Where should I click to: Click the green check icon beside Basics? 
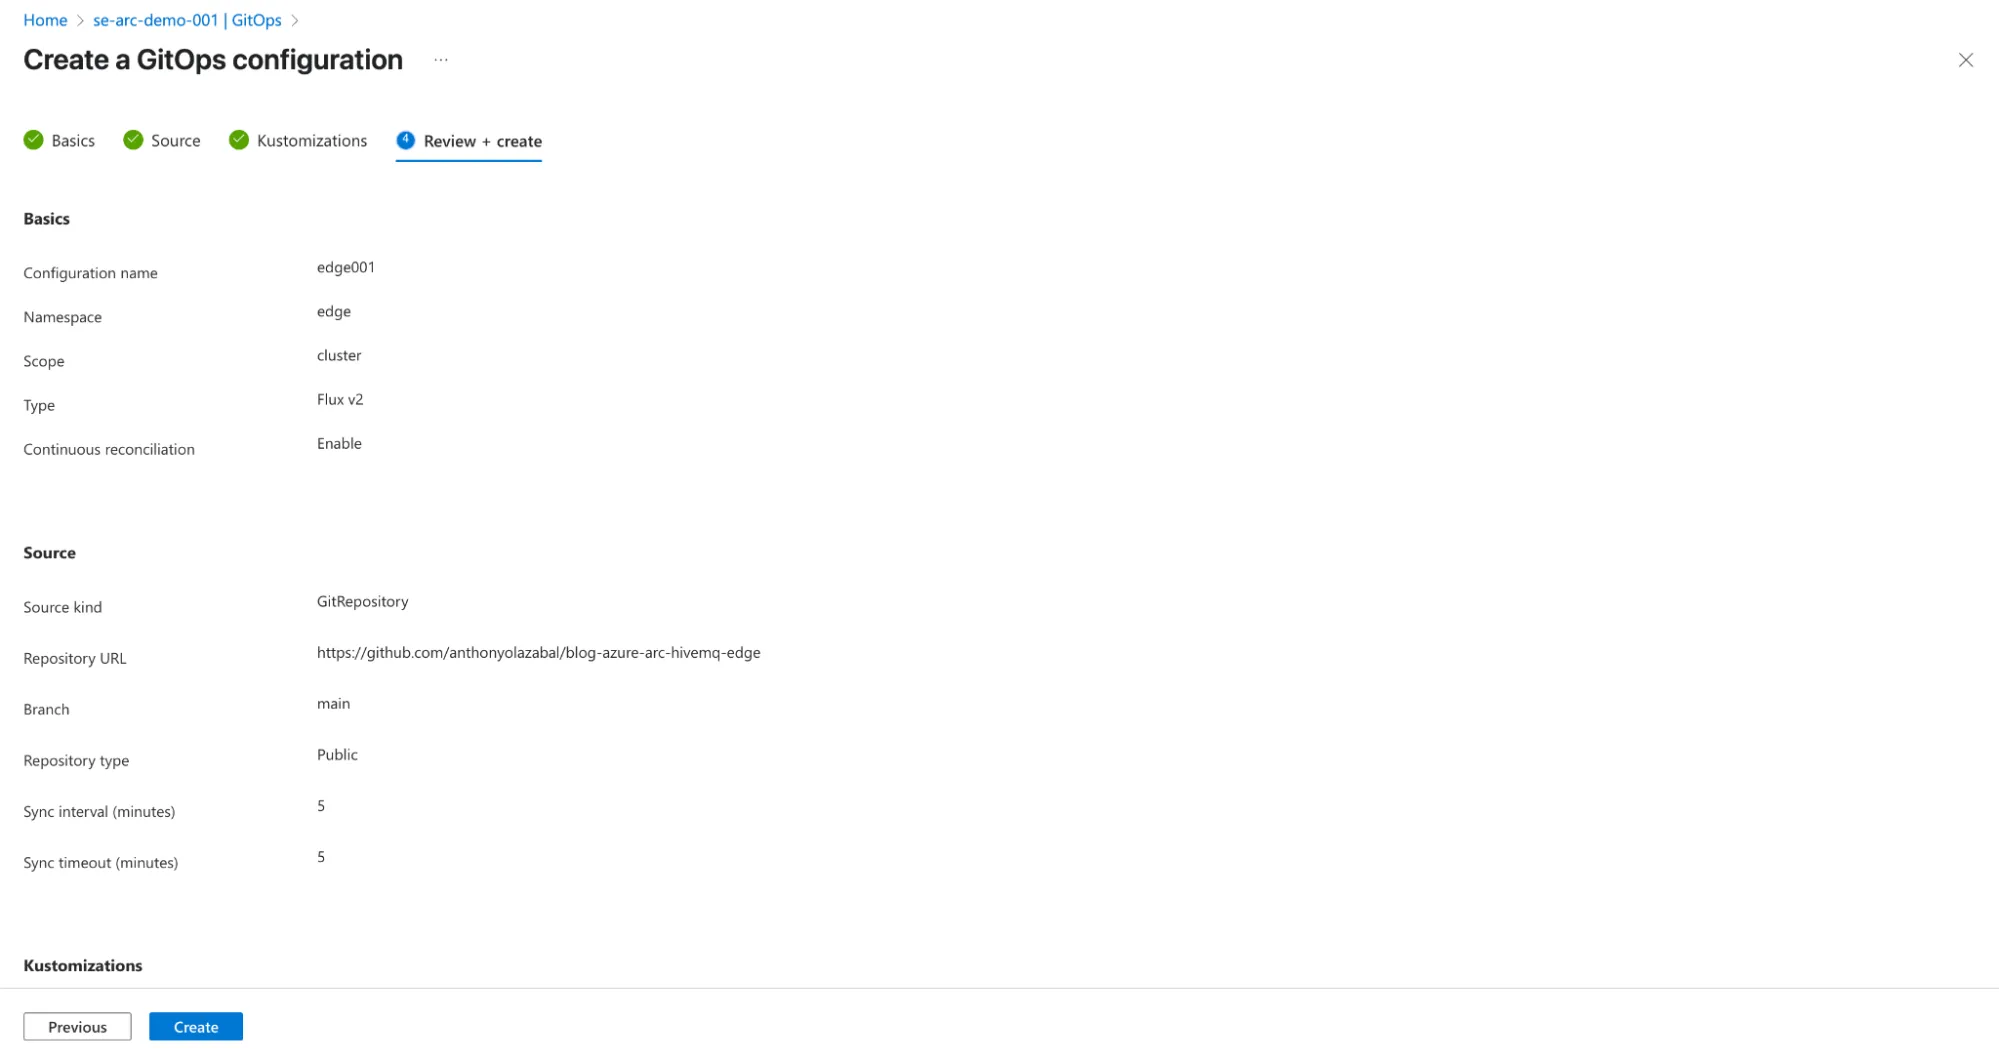pyautogui.click(x=34, y=140)
